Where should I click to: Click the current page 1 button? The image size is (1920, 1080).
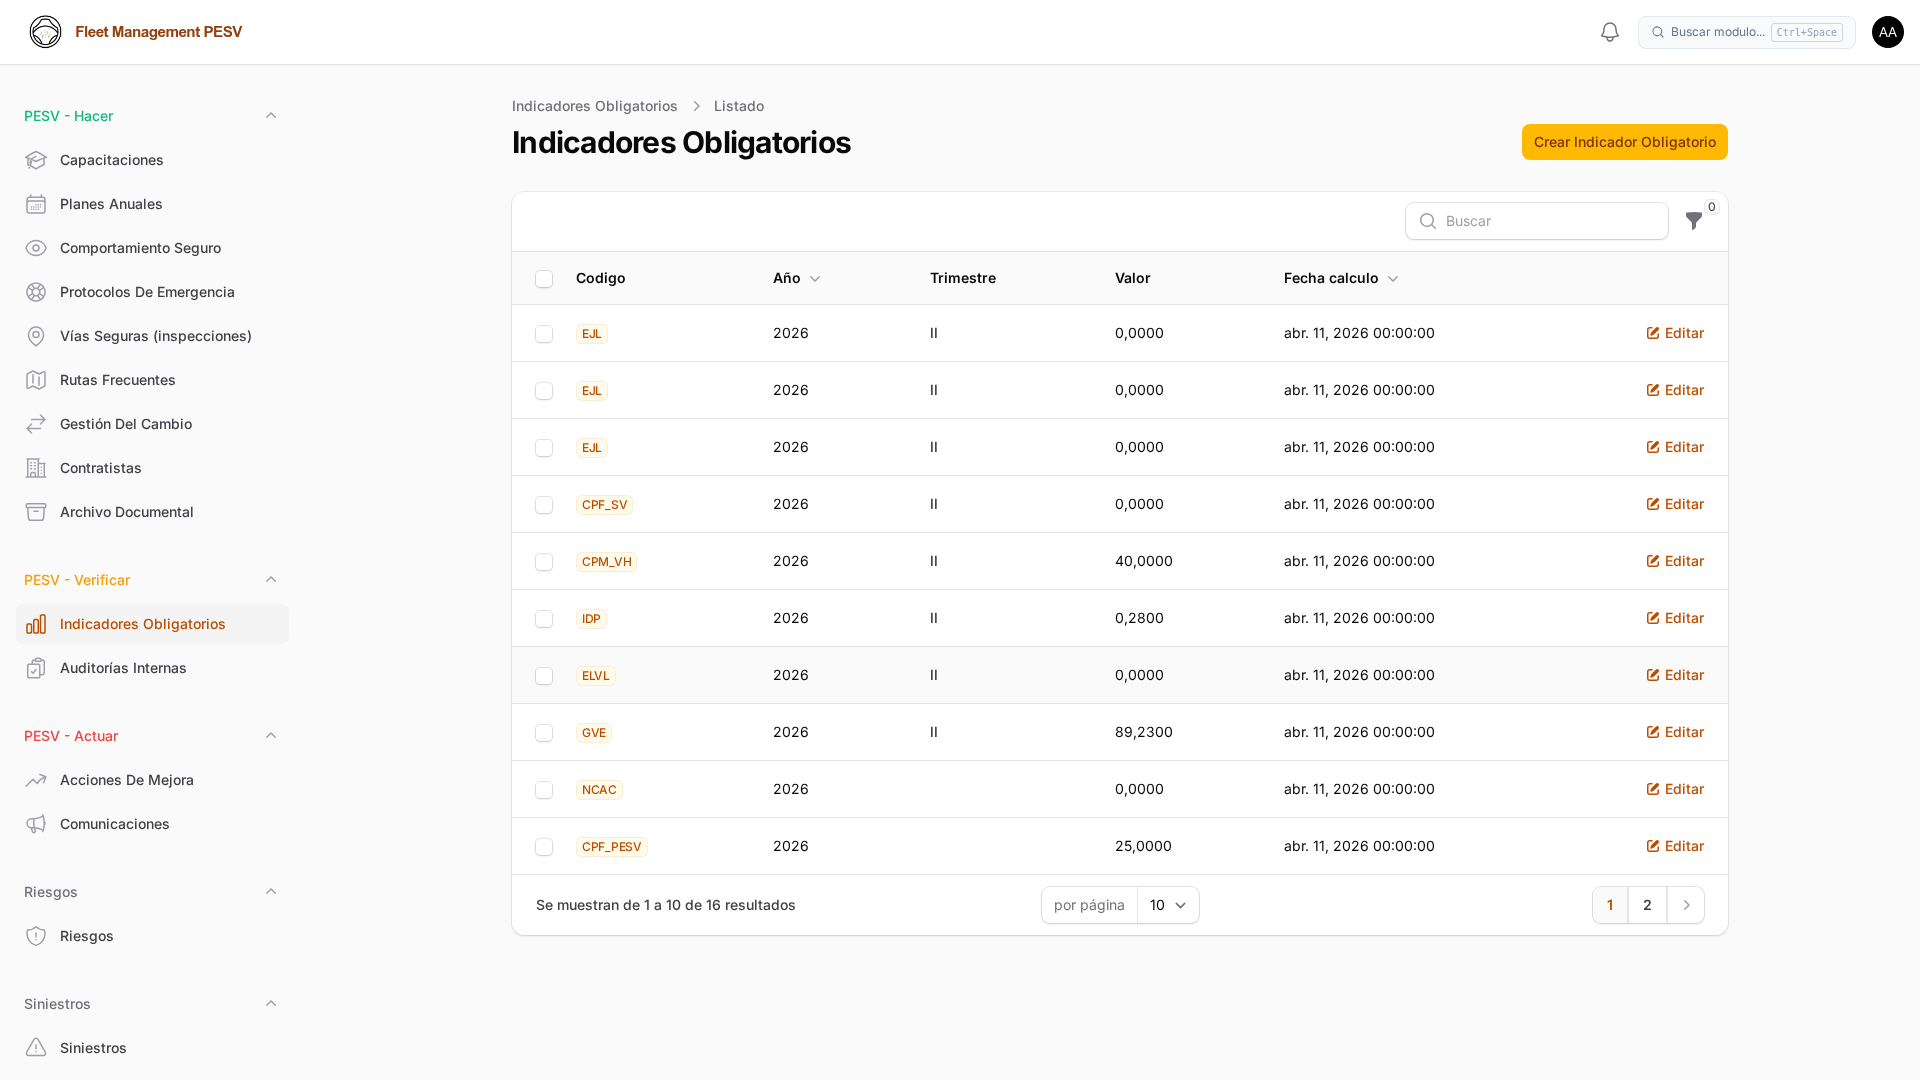click(1610, 905)
